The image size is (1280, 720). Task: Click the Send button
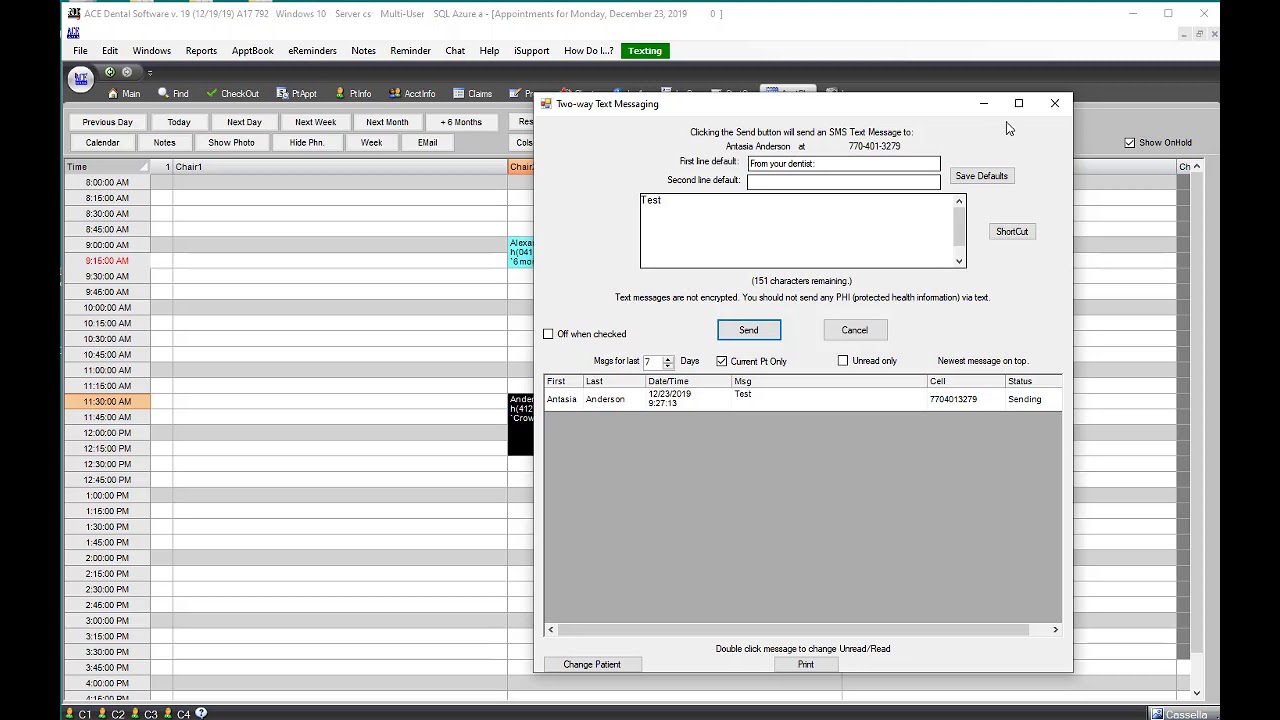pos(749,330)
